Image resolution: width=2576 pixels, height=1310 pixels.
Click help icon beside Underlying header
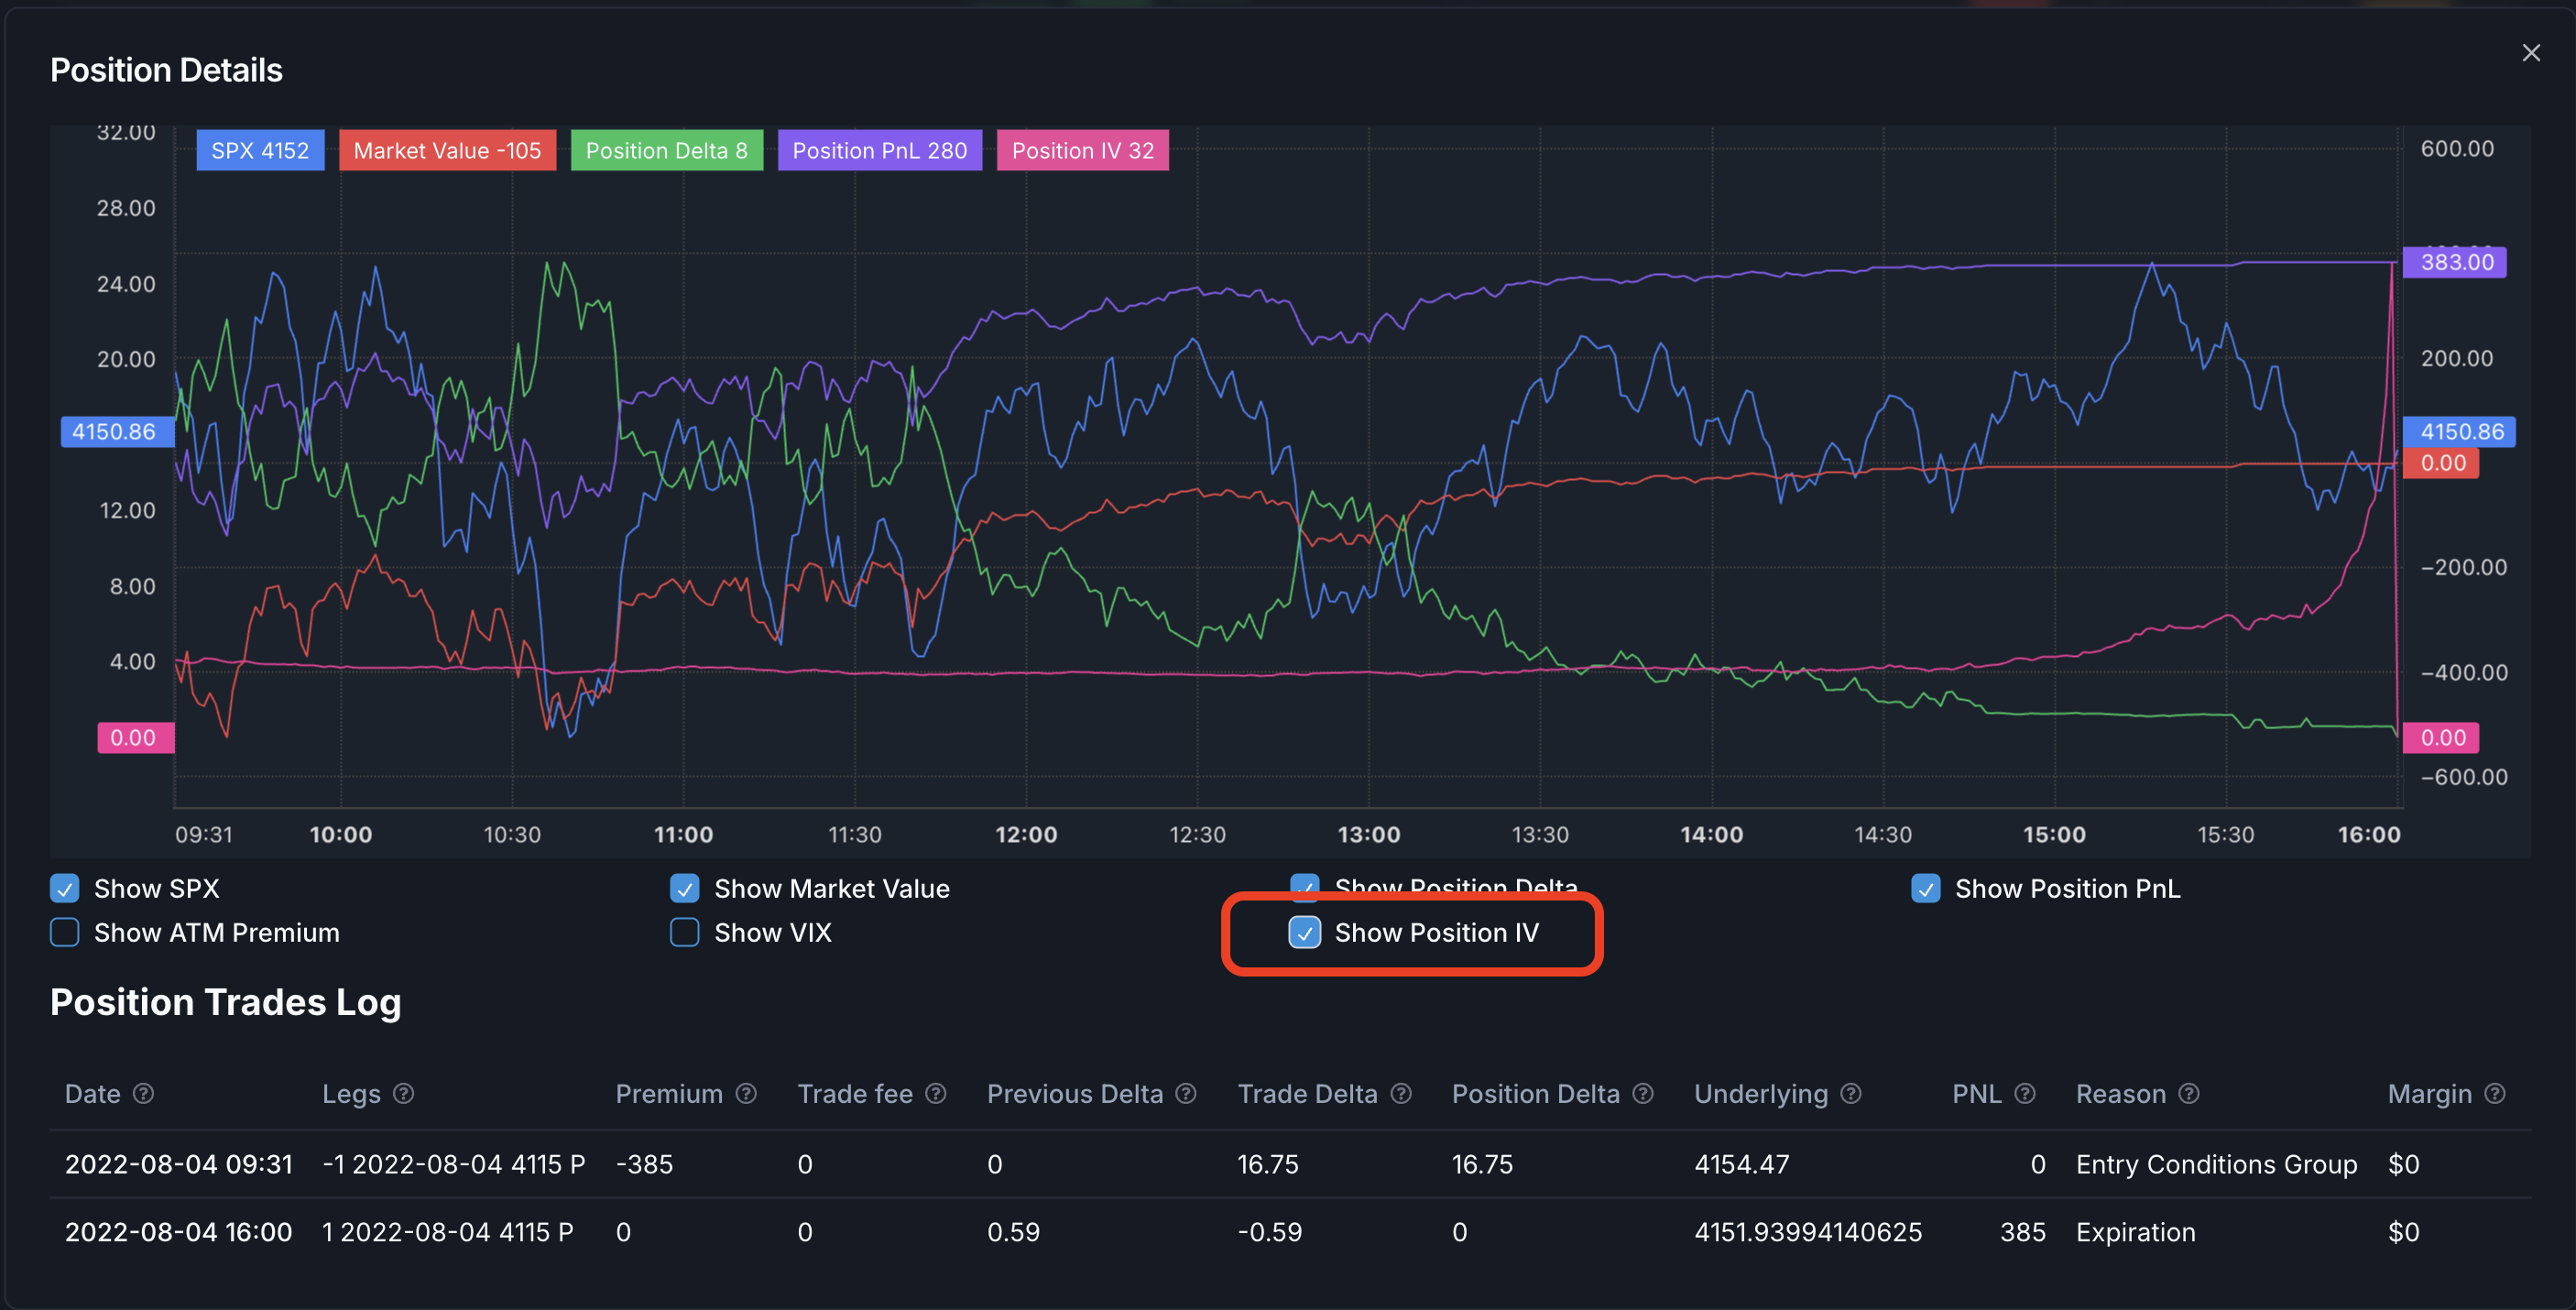pos(1851,1093)
